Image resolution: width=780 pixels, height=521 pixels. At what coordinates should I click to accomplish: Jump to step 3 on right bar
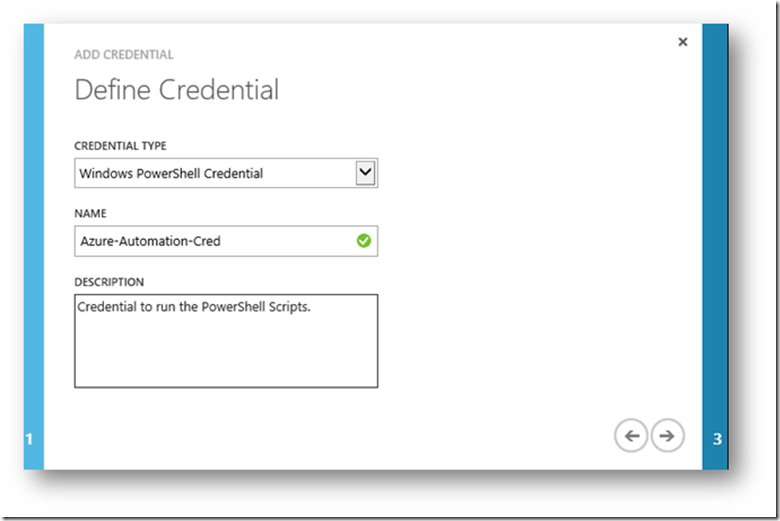[x=717, y=439]
